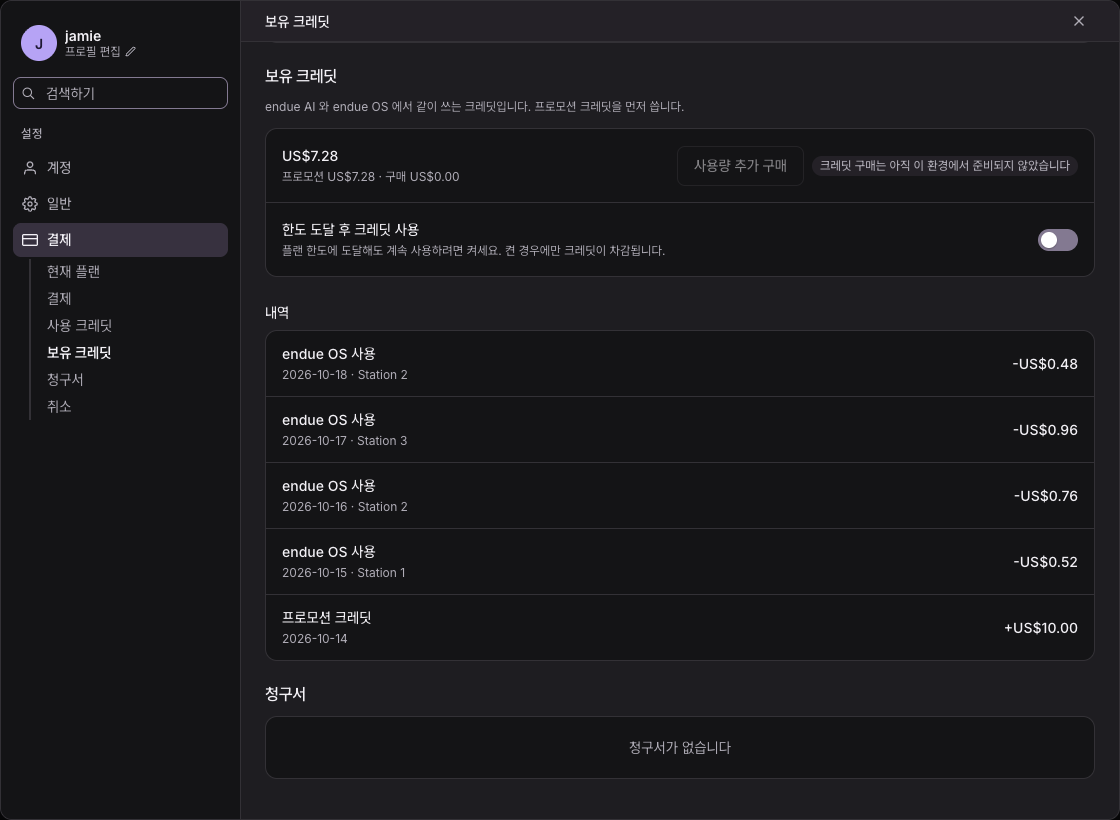Go to 사용 크레딧 subsection
The image size is (1120, 820).
tap(79, 326)
